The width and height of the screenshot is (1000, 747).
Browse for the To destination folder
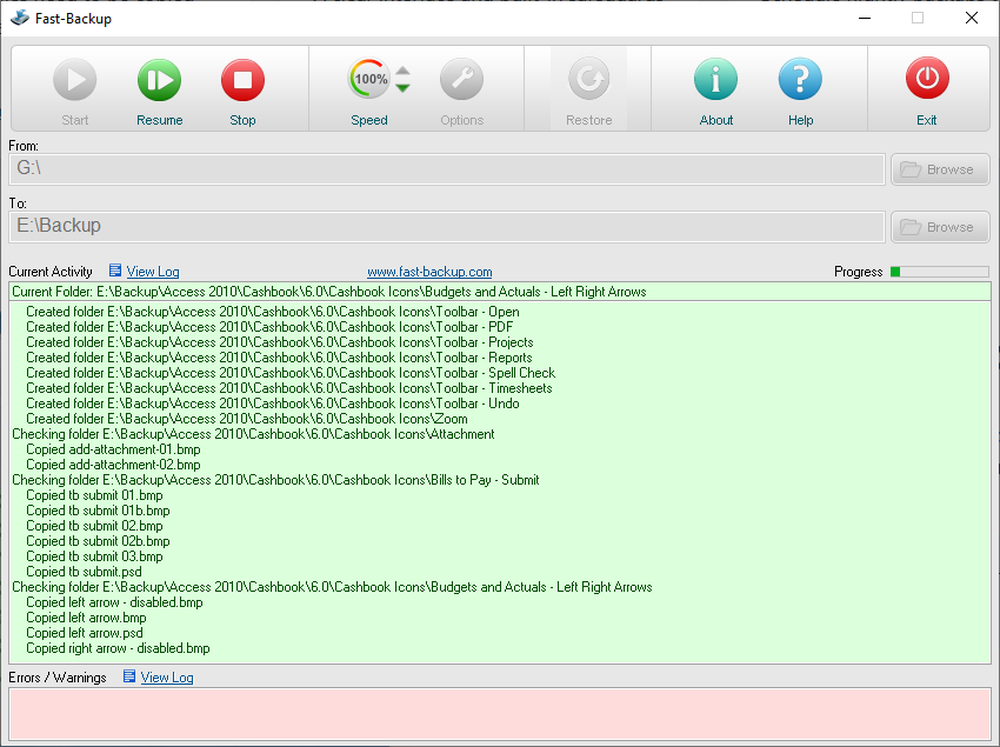(x=940, y=227)
